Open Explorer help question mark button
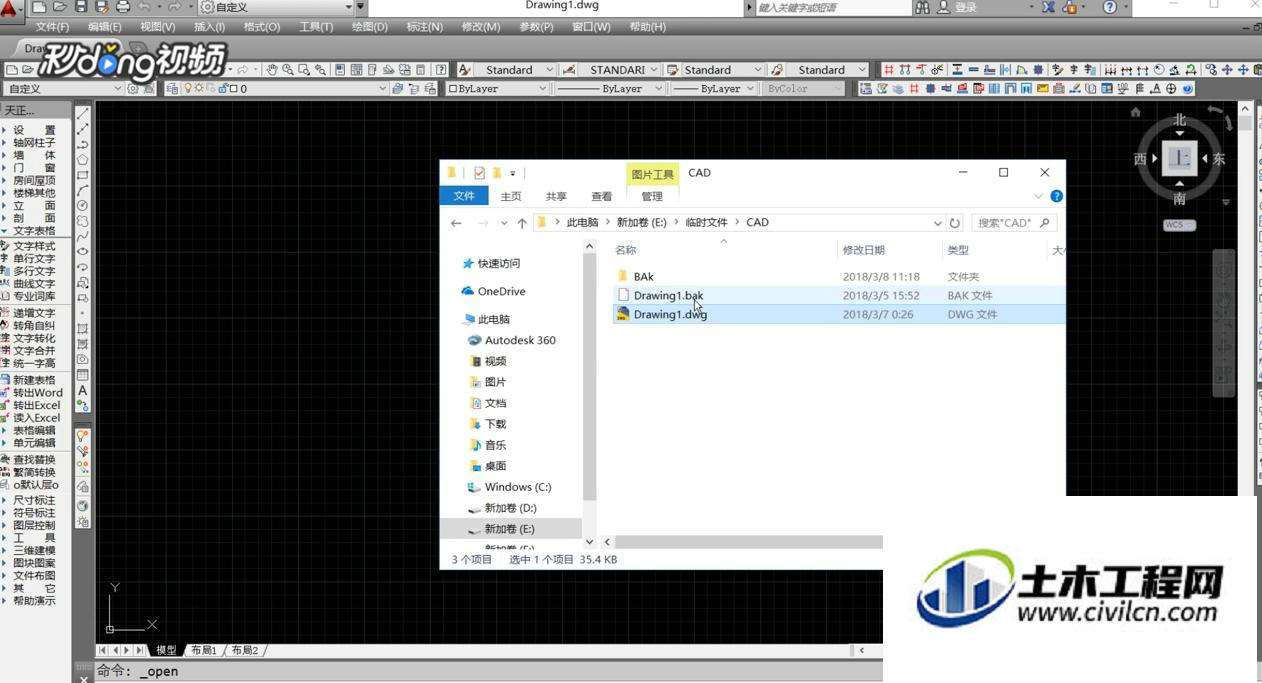 1056,196
